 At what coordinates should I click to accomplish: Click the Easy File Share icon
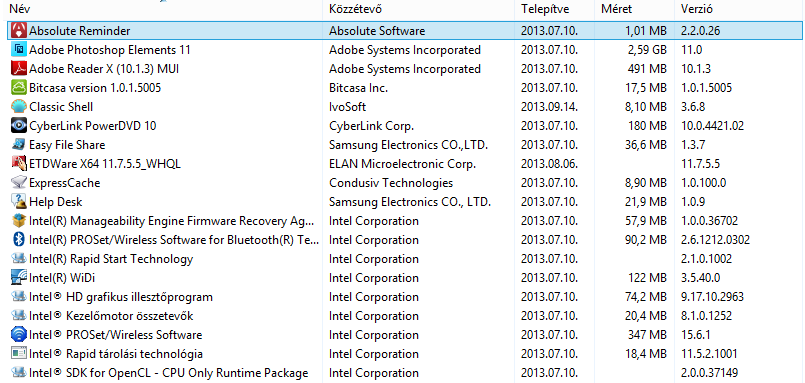[19, 145]
